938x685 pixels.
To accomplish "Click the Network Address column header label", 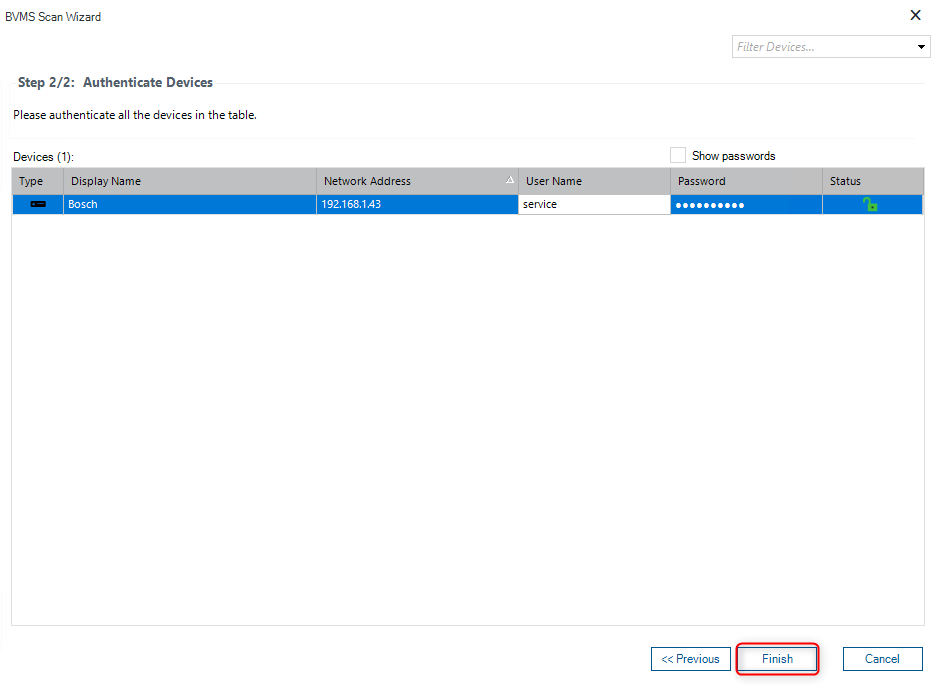I will (367, 181).
